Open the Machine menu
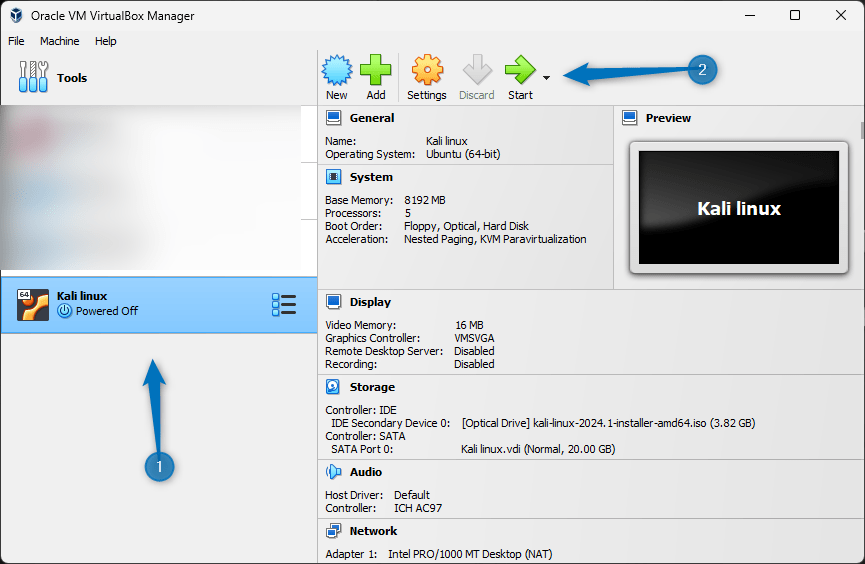 point(60,41)
